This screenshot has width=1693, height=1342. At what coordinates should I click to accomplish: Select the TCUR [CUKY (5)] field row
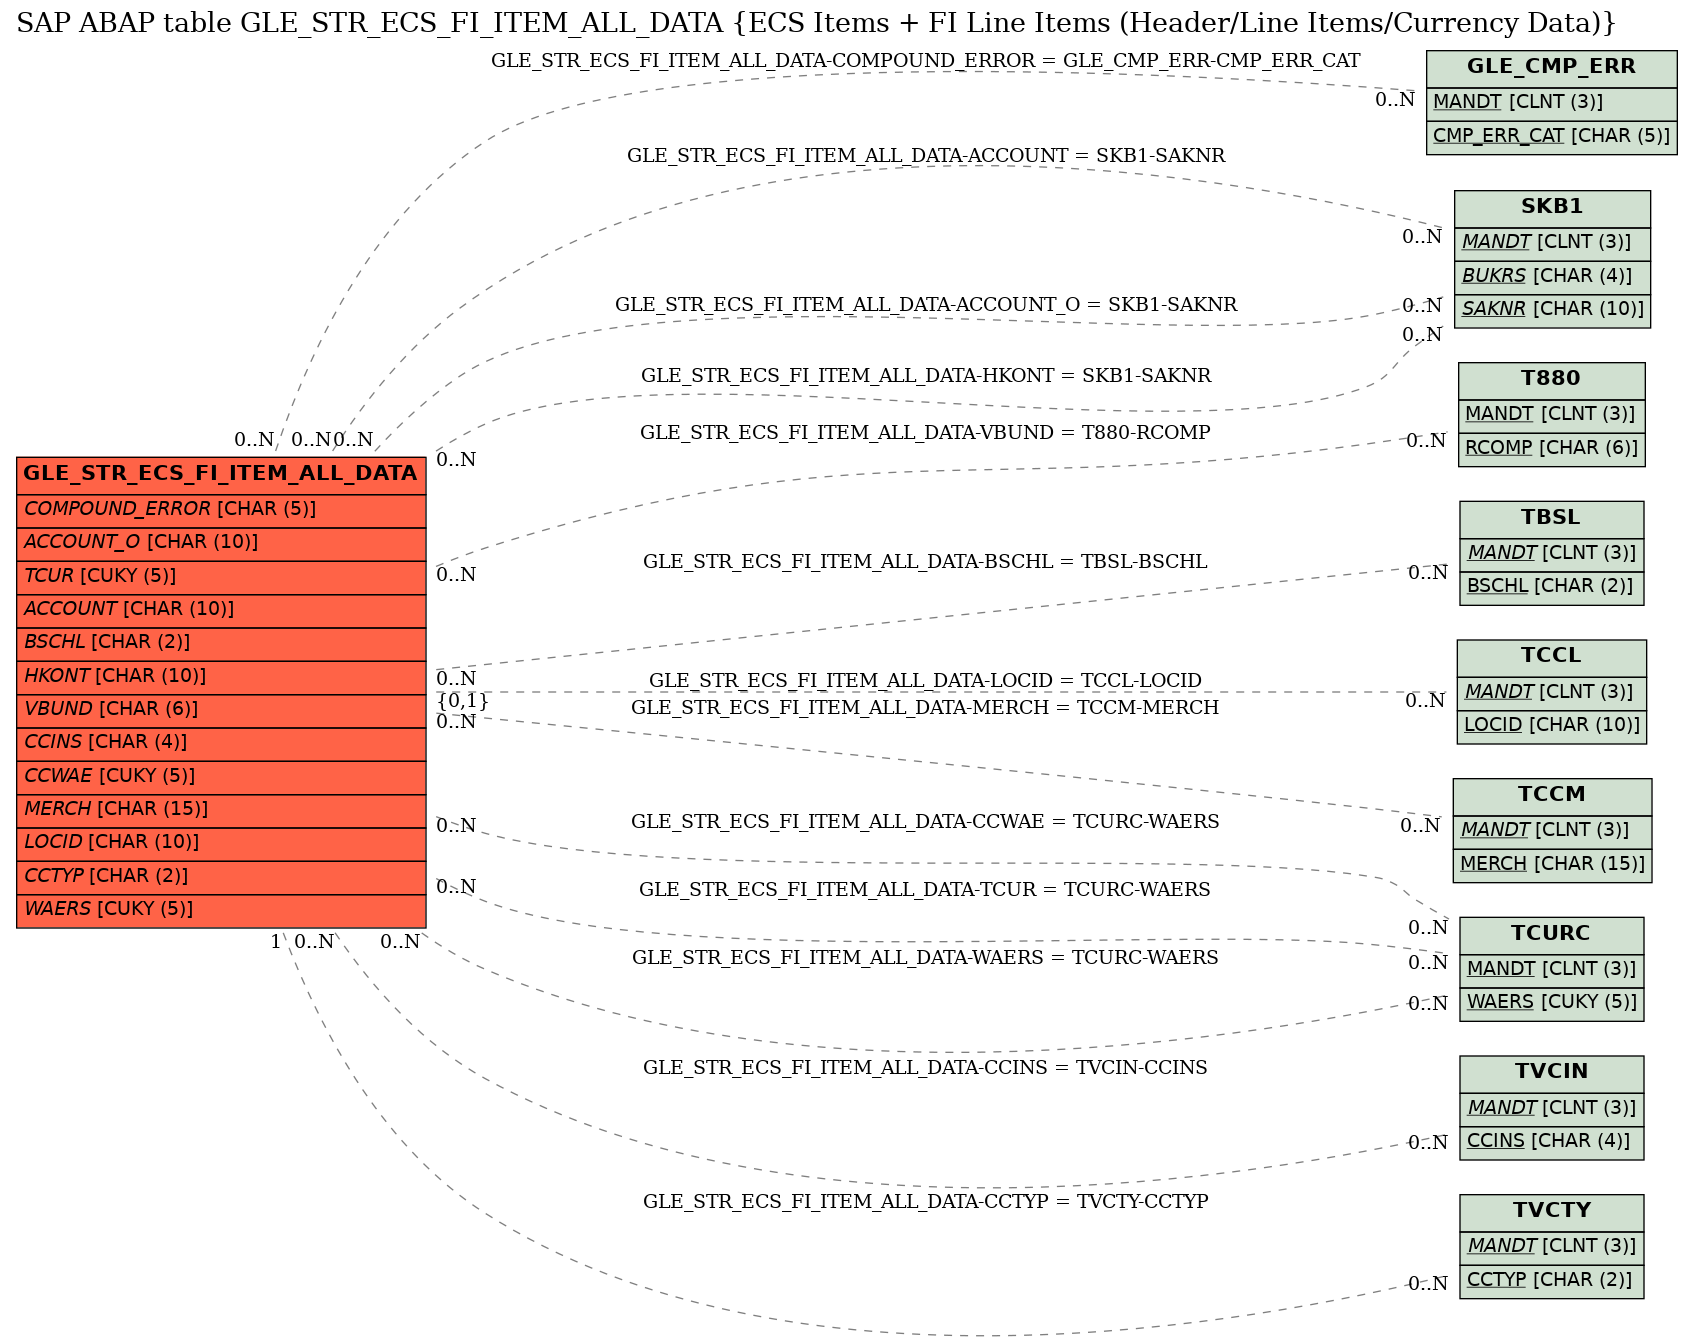coord(221,577)
